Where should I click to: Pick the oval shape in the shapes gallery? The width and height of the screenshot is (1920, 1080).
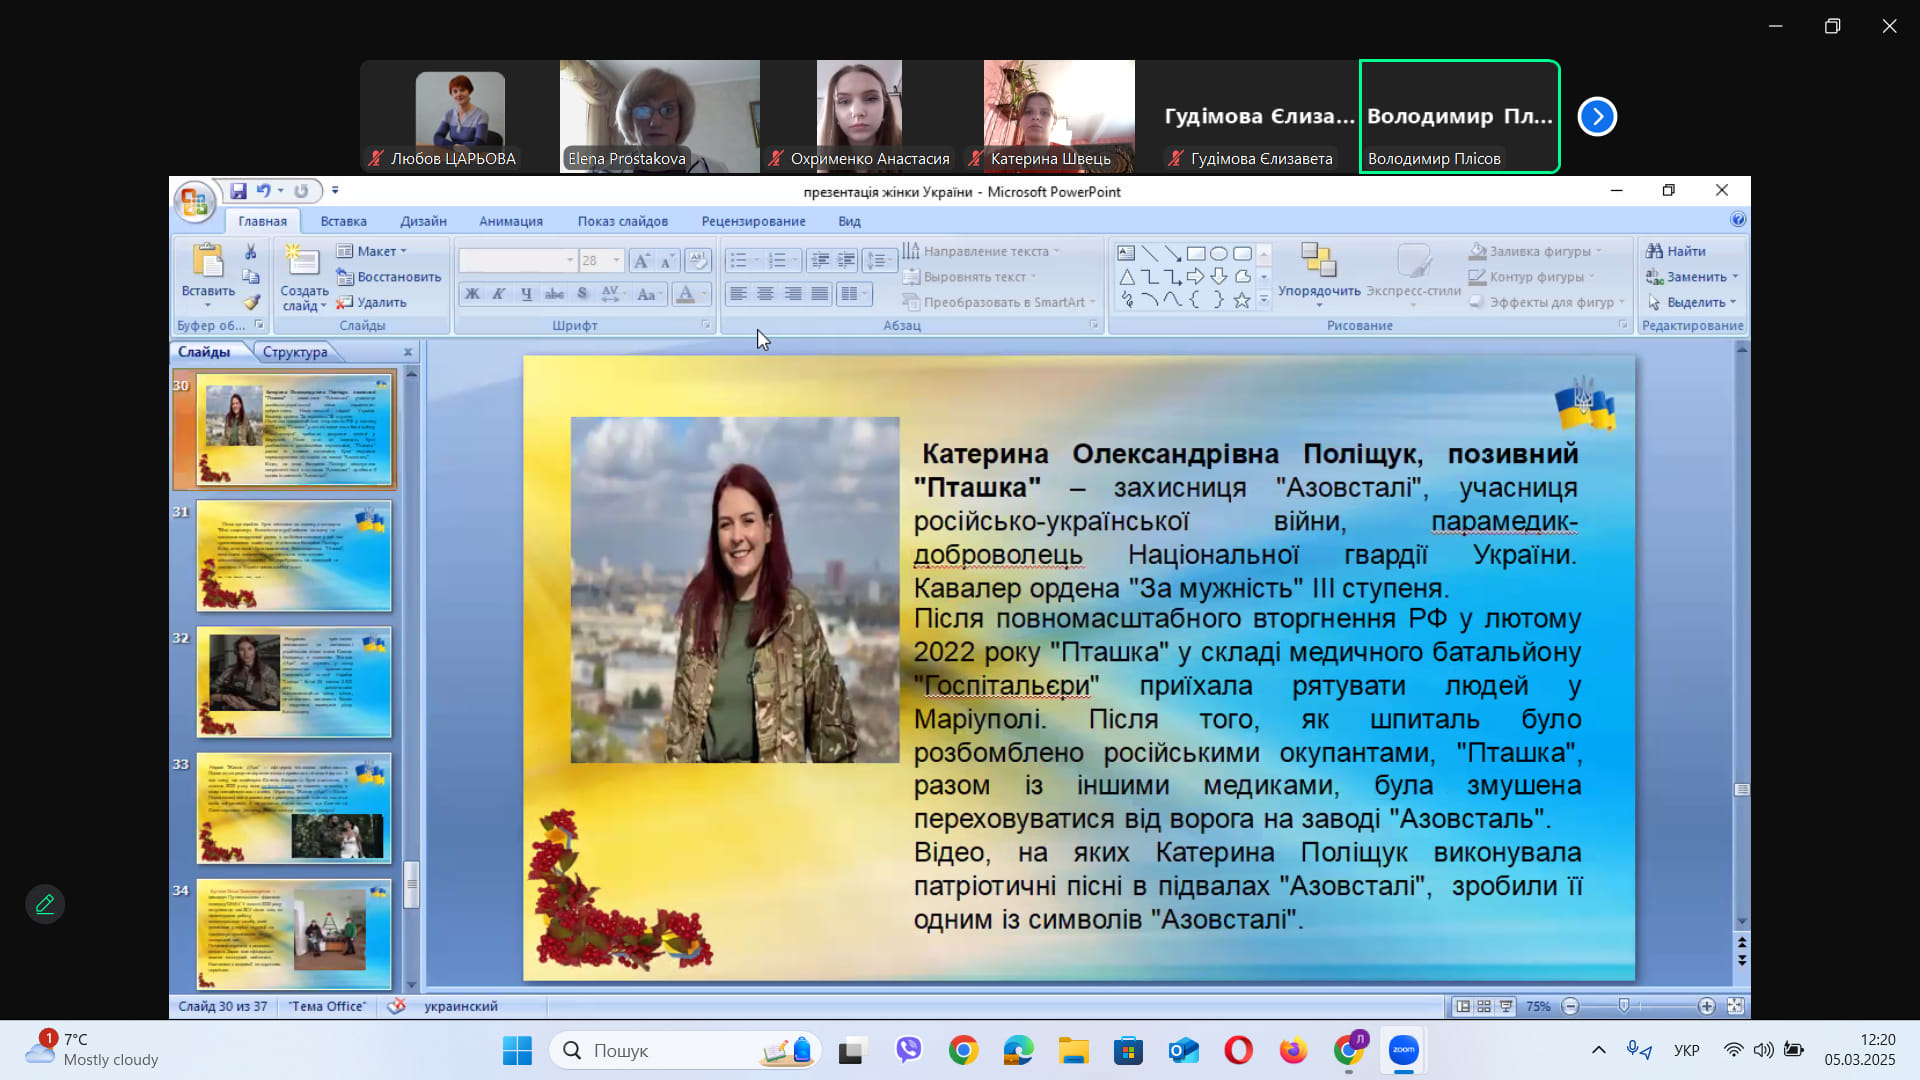(1218, 253)
